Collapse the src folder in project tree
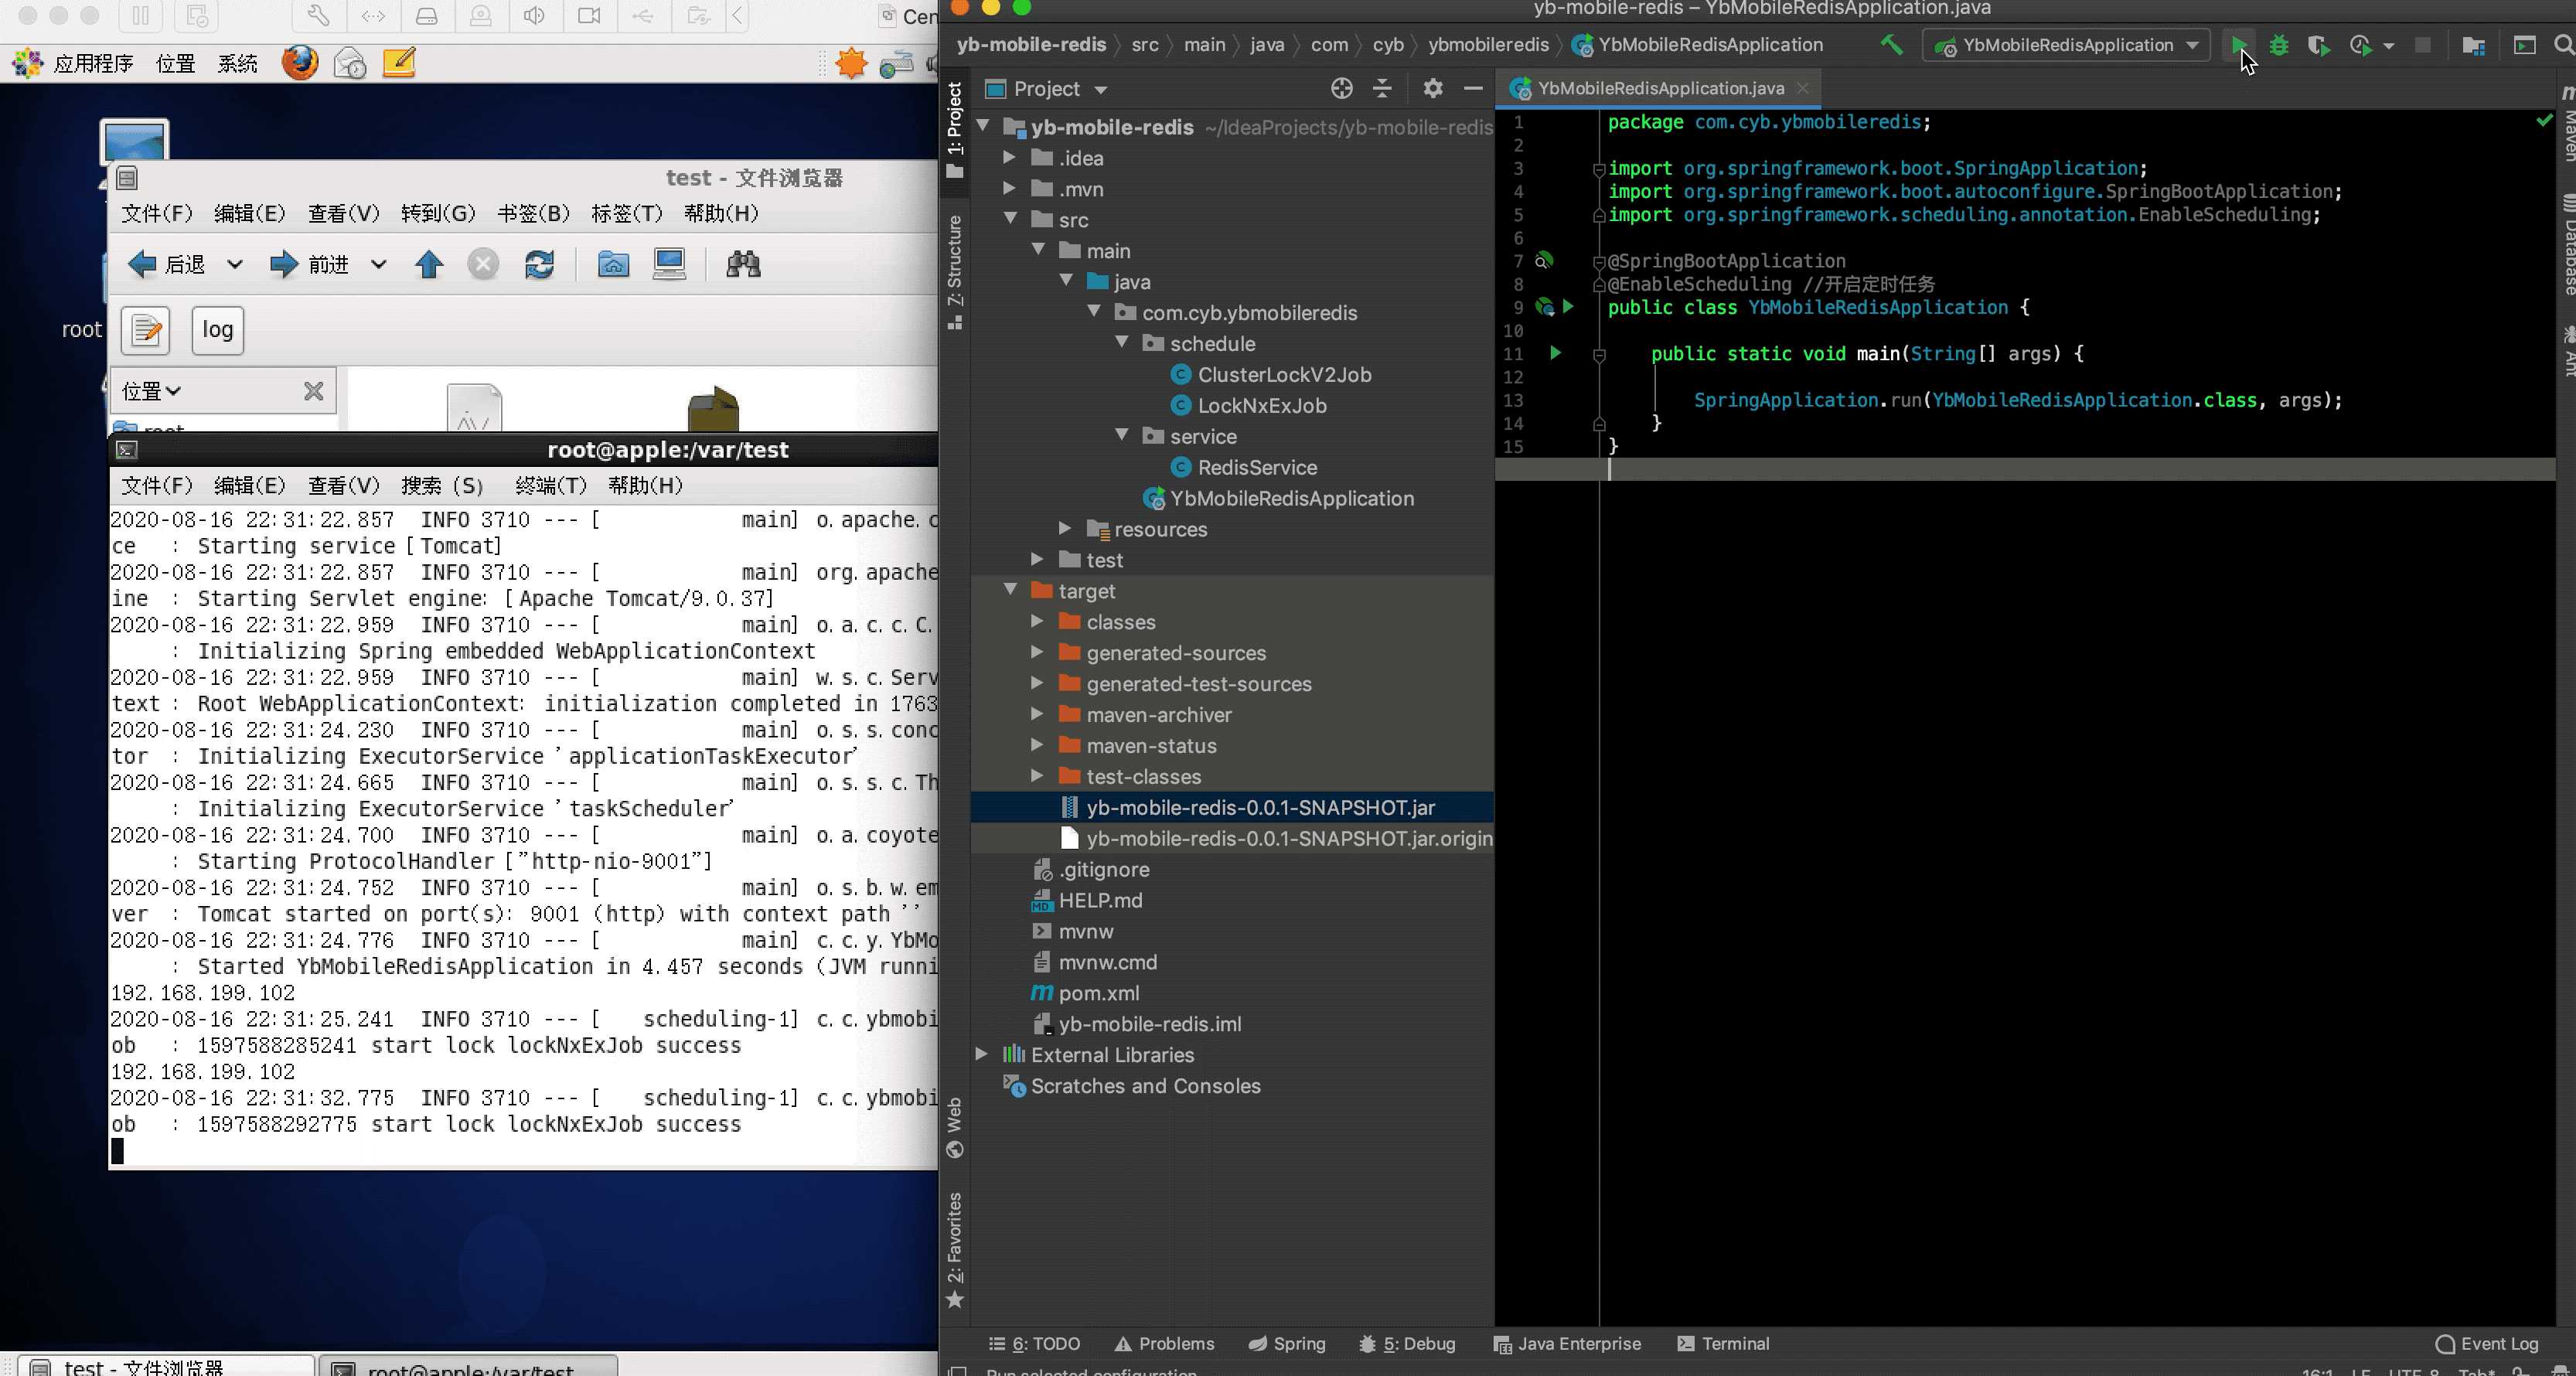This screenshot has width=2576, height=1376. pyautogui.click(x=1010, y=219)
